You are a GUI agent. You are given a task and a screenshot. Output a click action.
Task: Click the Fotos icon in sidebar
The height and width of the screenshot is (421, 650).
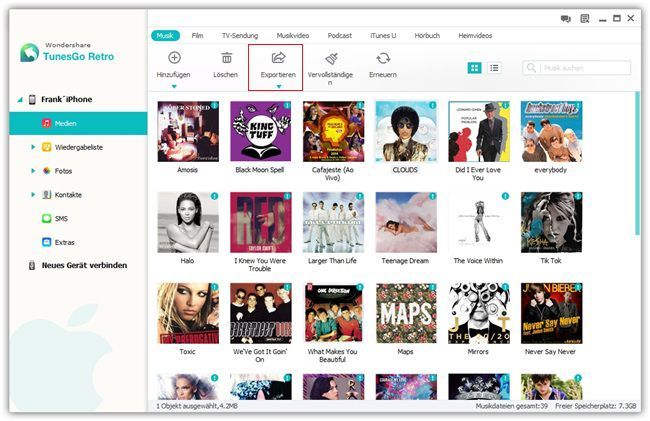[46, 171]
